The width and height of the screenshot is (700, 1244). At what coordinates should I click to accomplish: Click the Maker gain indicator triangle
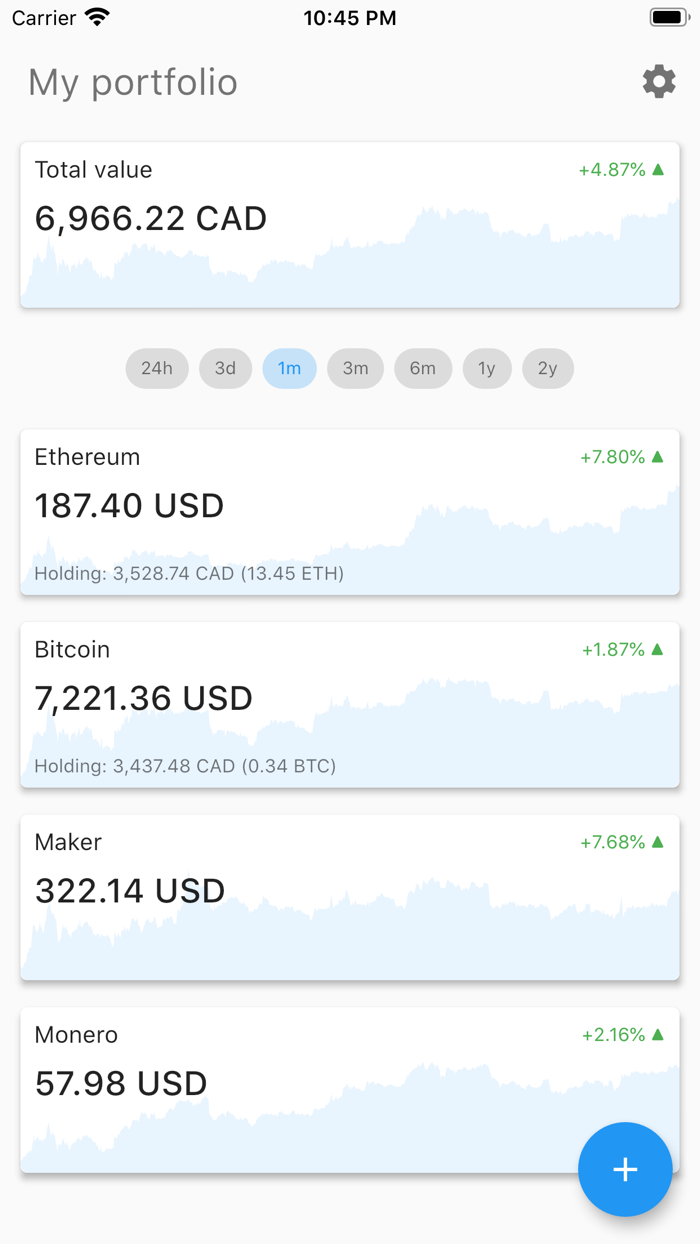(657, 842)
